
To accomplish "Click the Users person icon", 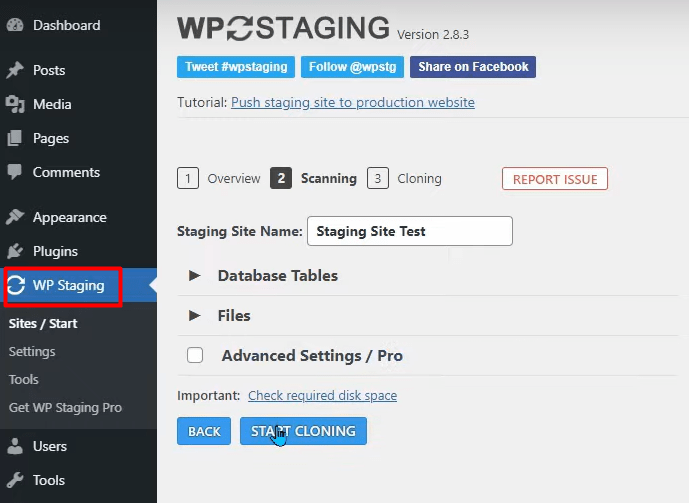I will click(x=15, y=446).
